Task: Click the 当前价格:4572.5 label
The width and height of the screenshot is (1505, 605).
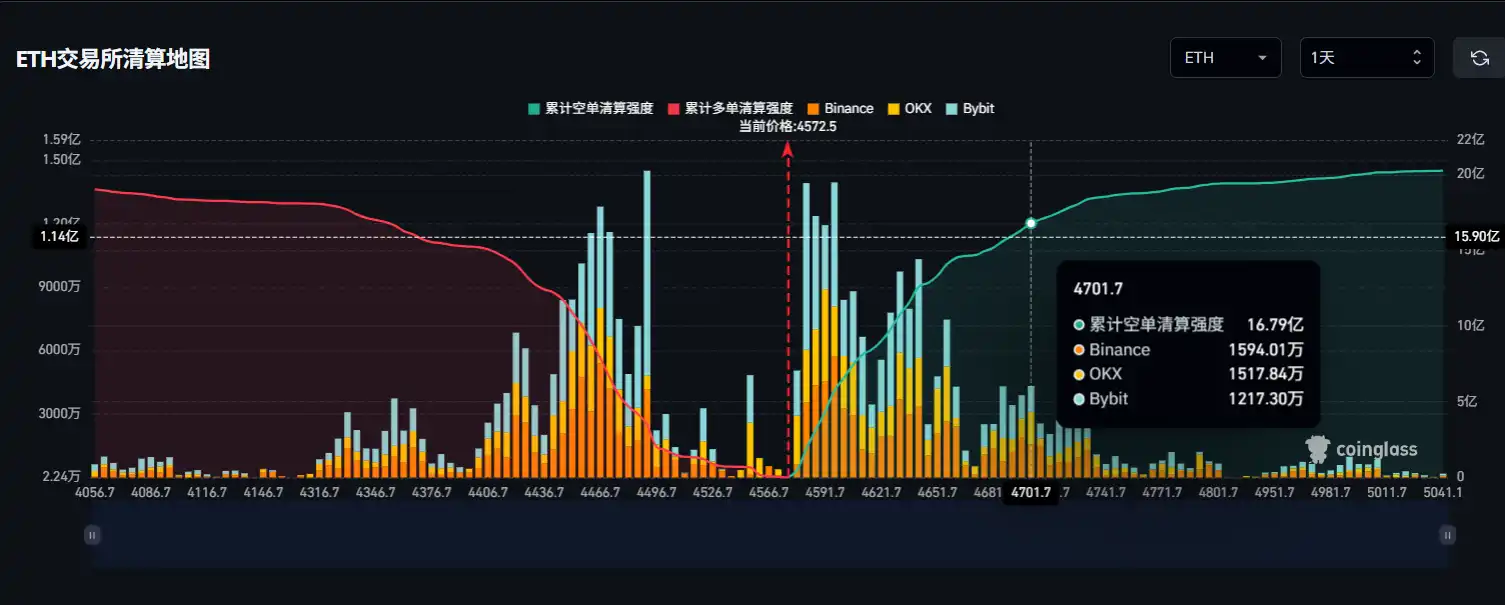Action: (787, 126)
